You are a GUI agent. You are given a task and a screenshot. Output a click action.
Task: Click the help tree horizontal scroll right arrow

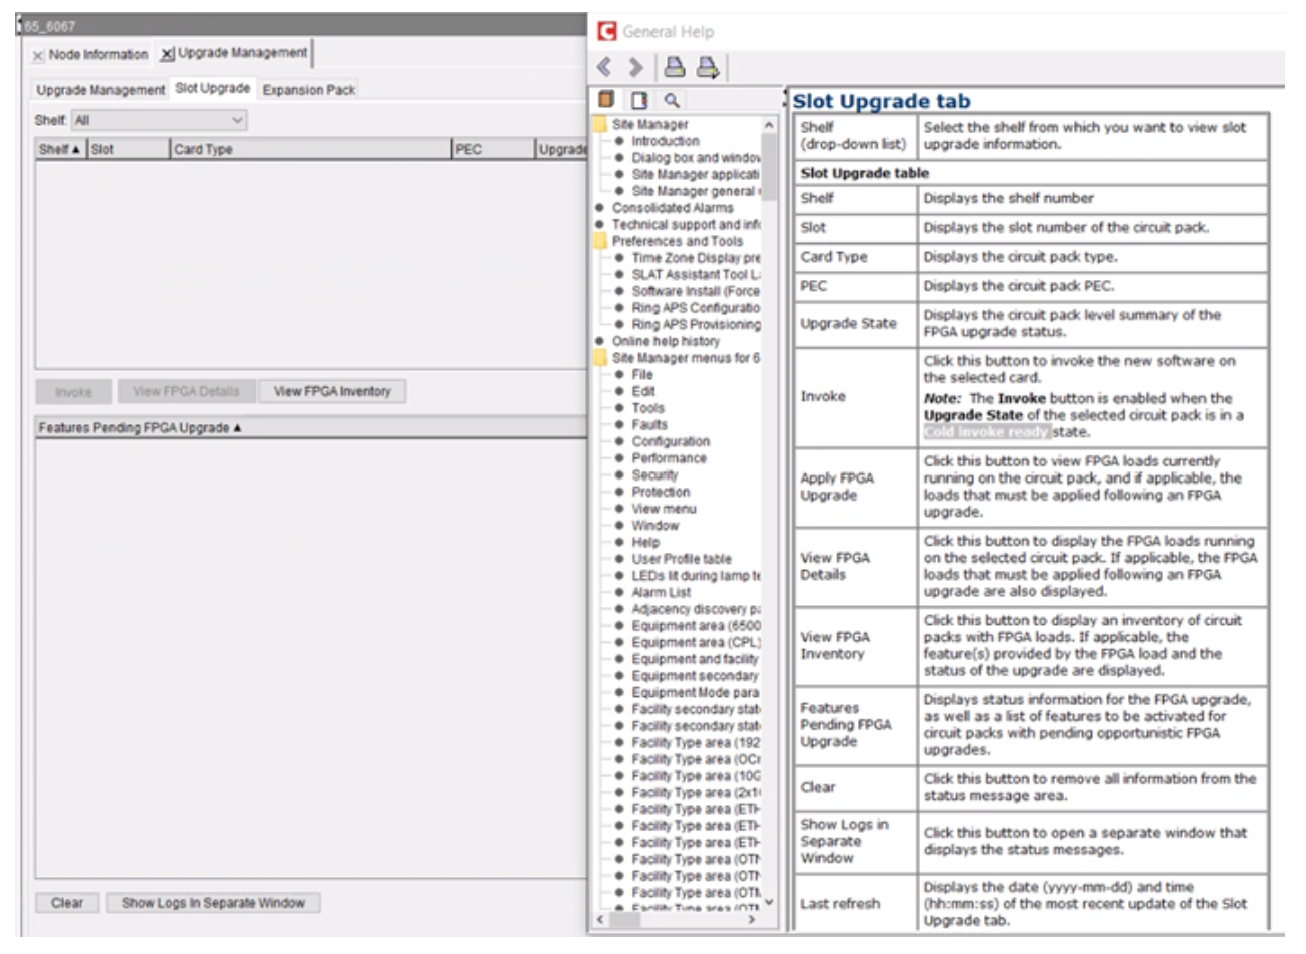(x=752, y=919)
